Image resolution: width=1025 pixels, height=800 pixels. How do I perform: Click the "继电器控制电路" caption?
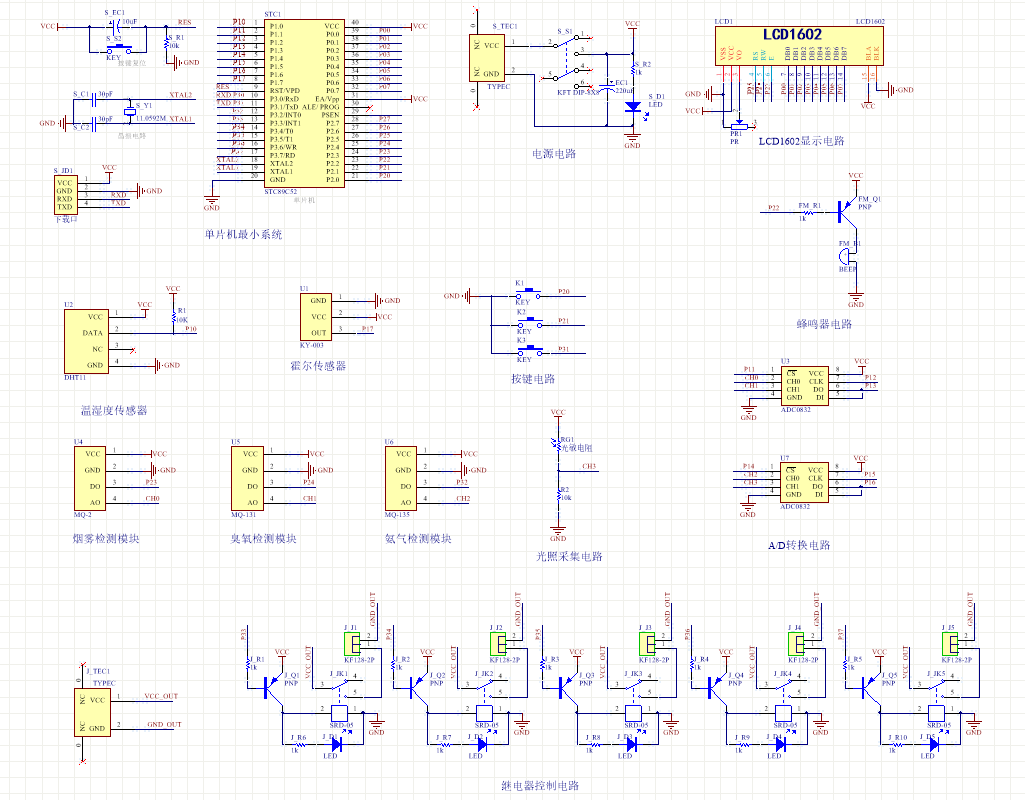click(540, 786)
